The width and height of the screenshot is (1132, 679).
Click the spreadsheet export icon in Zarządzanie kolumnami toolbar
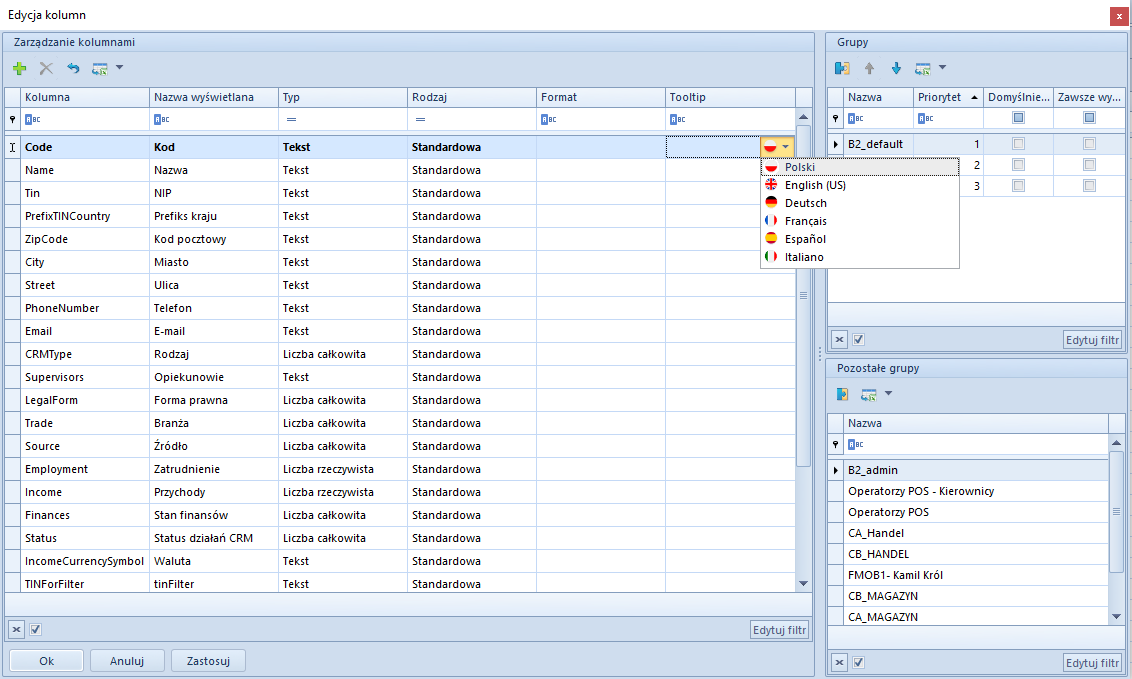(x=100, y=69)
